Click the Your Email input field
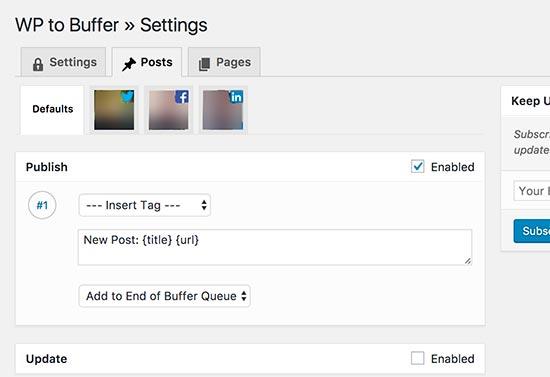 tap(532, 191)
